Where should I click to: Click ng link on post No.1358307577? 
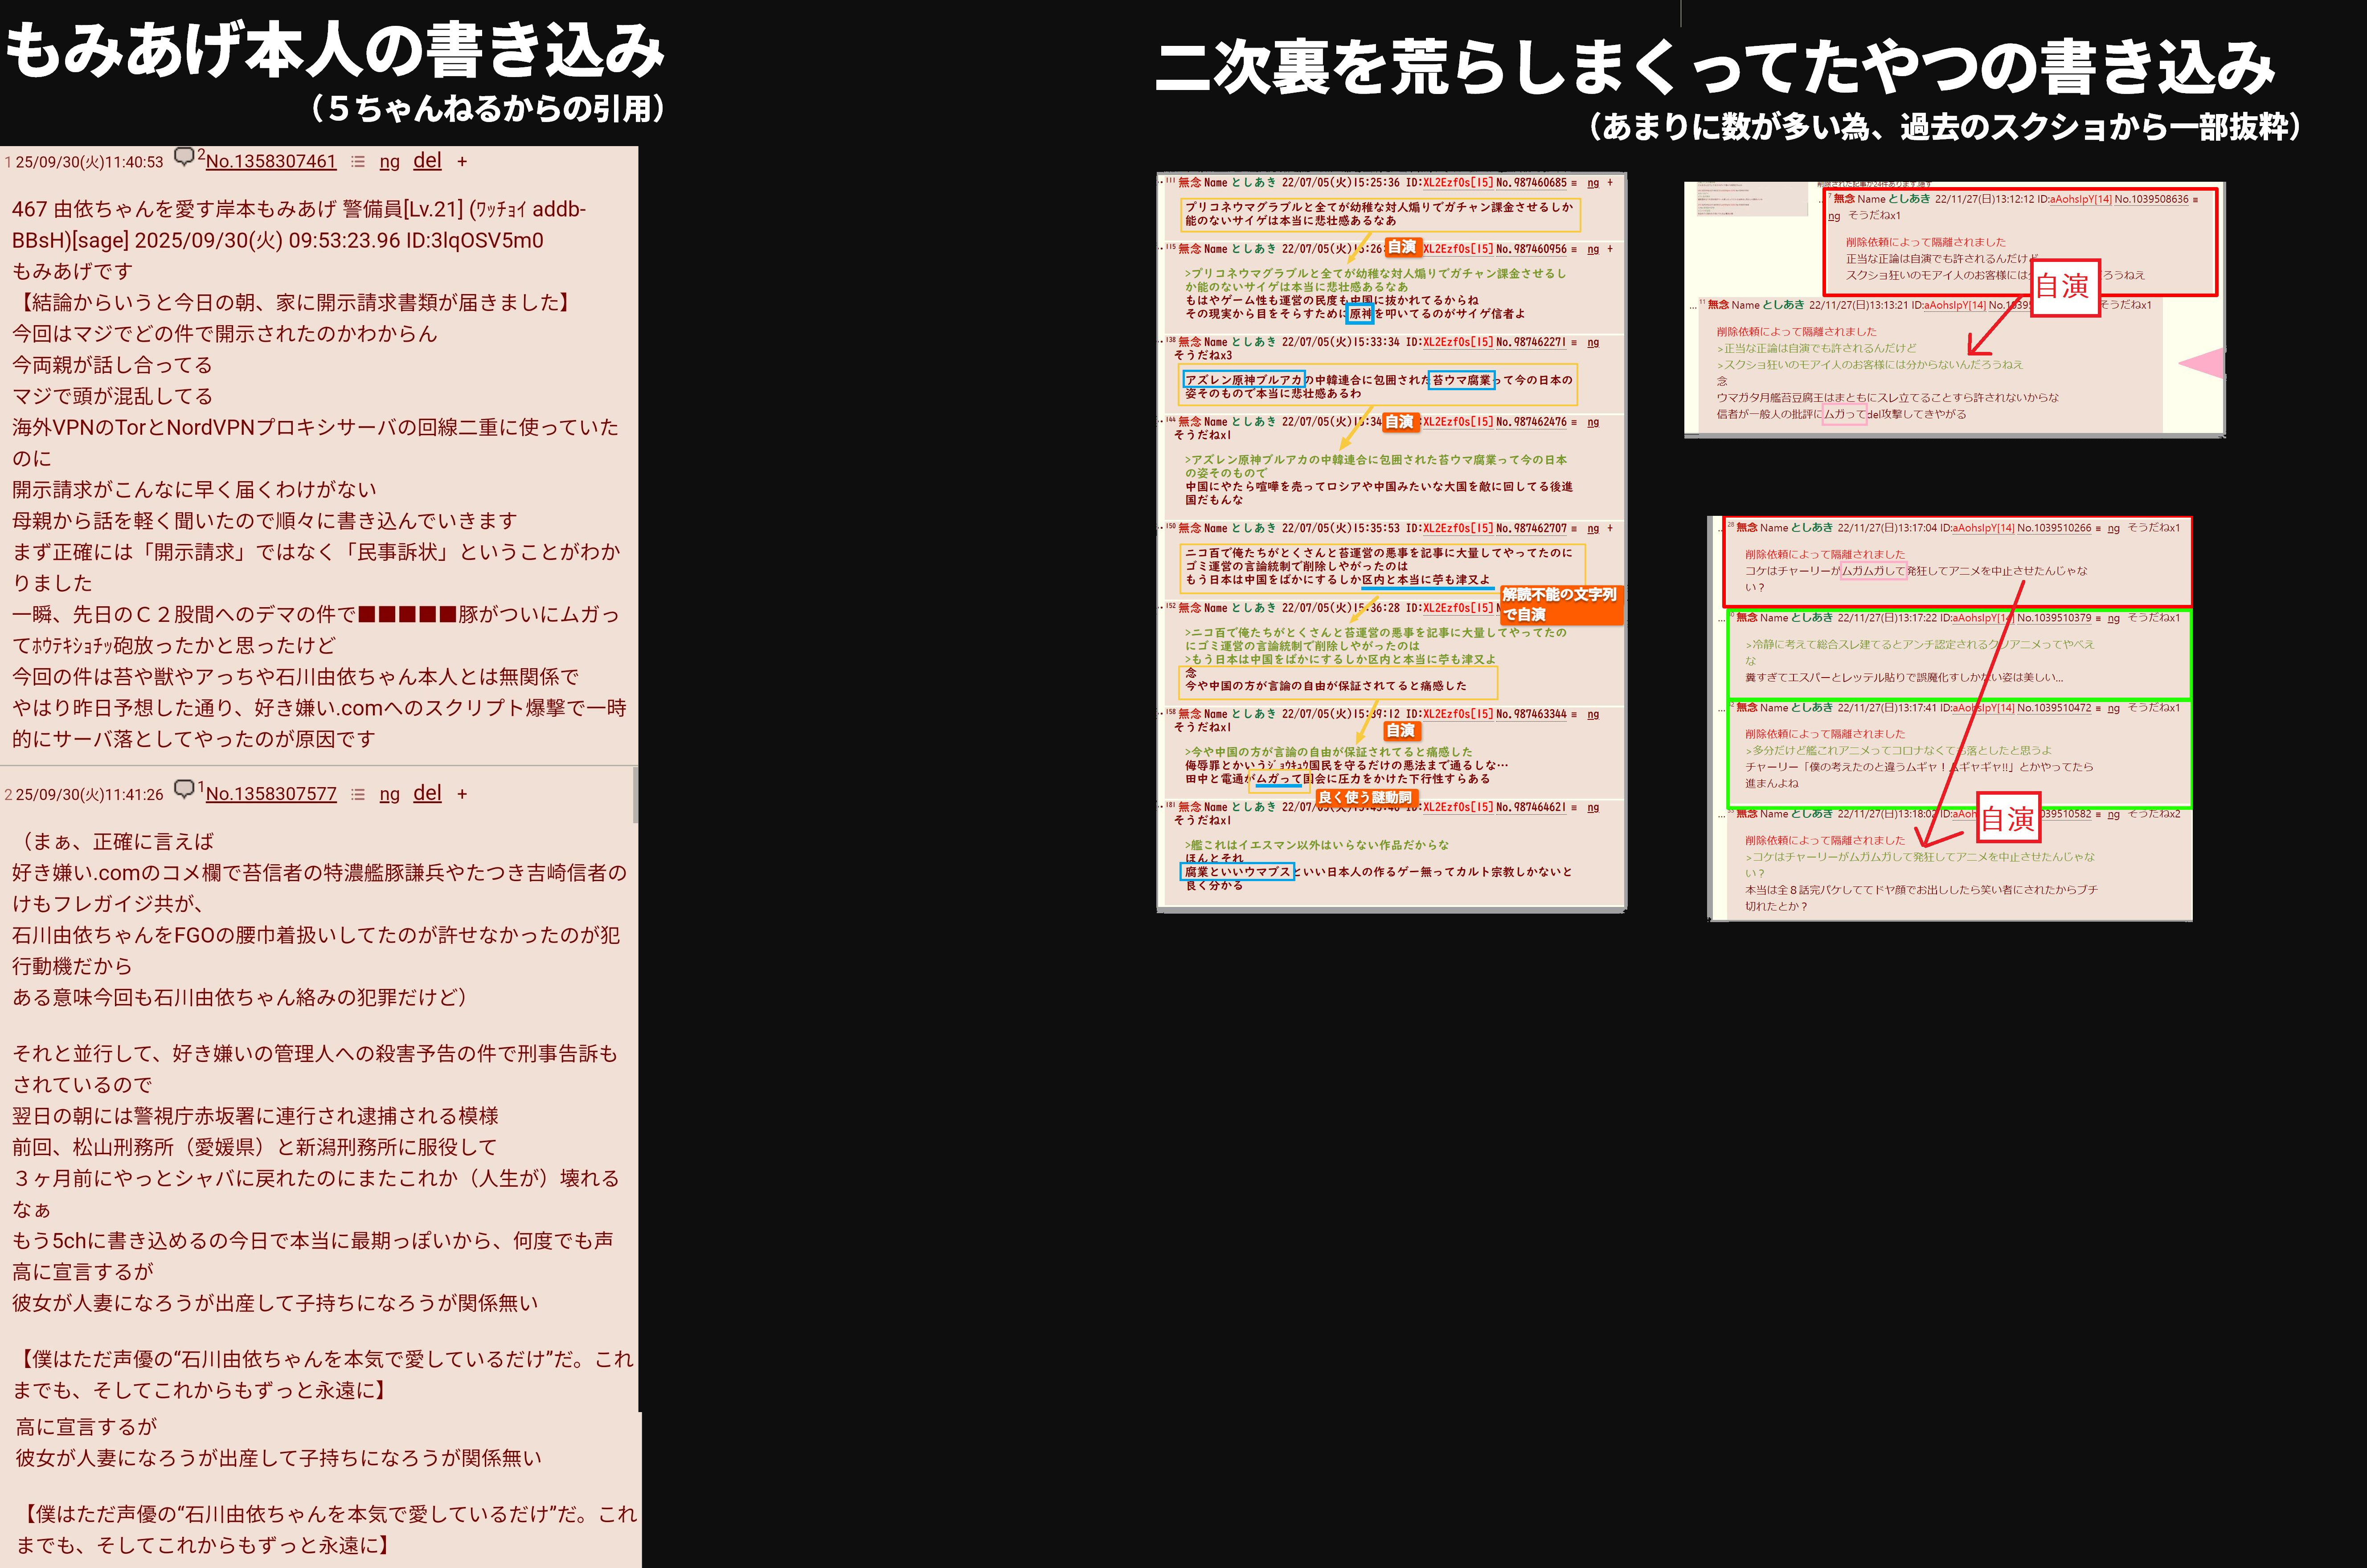pyautogui.click(x=389, y=795)
